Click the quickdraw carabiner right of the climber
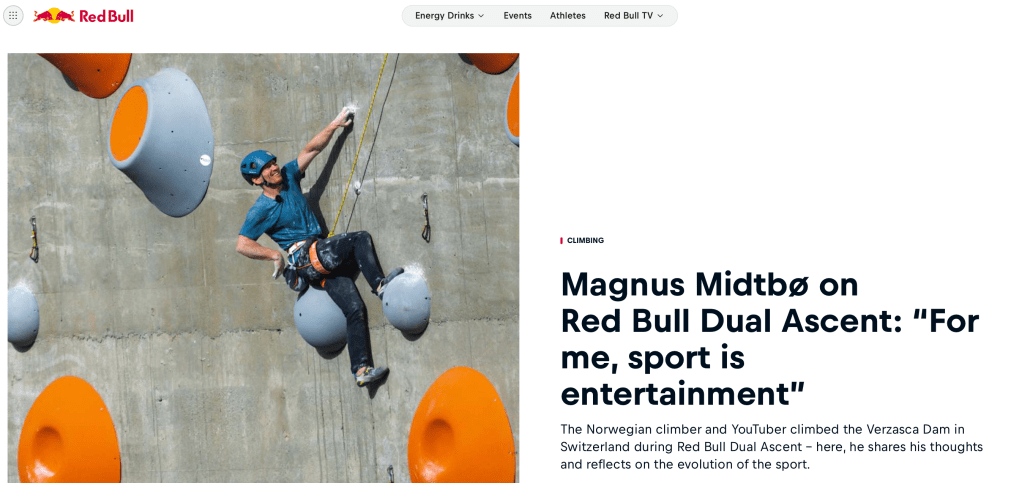 425,218
